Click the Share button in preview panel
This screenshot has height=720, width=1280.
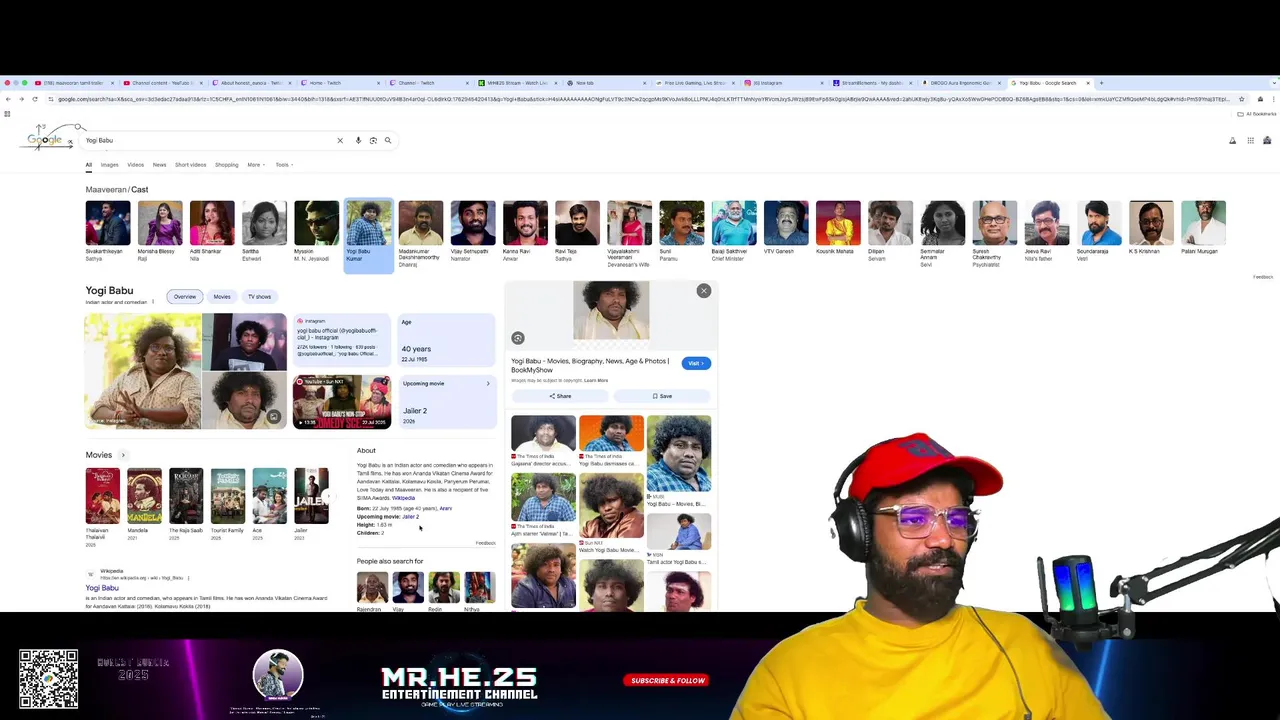click(560, 396)
